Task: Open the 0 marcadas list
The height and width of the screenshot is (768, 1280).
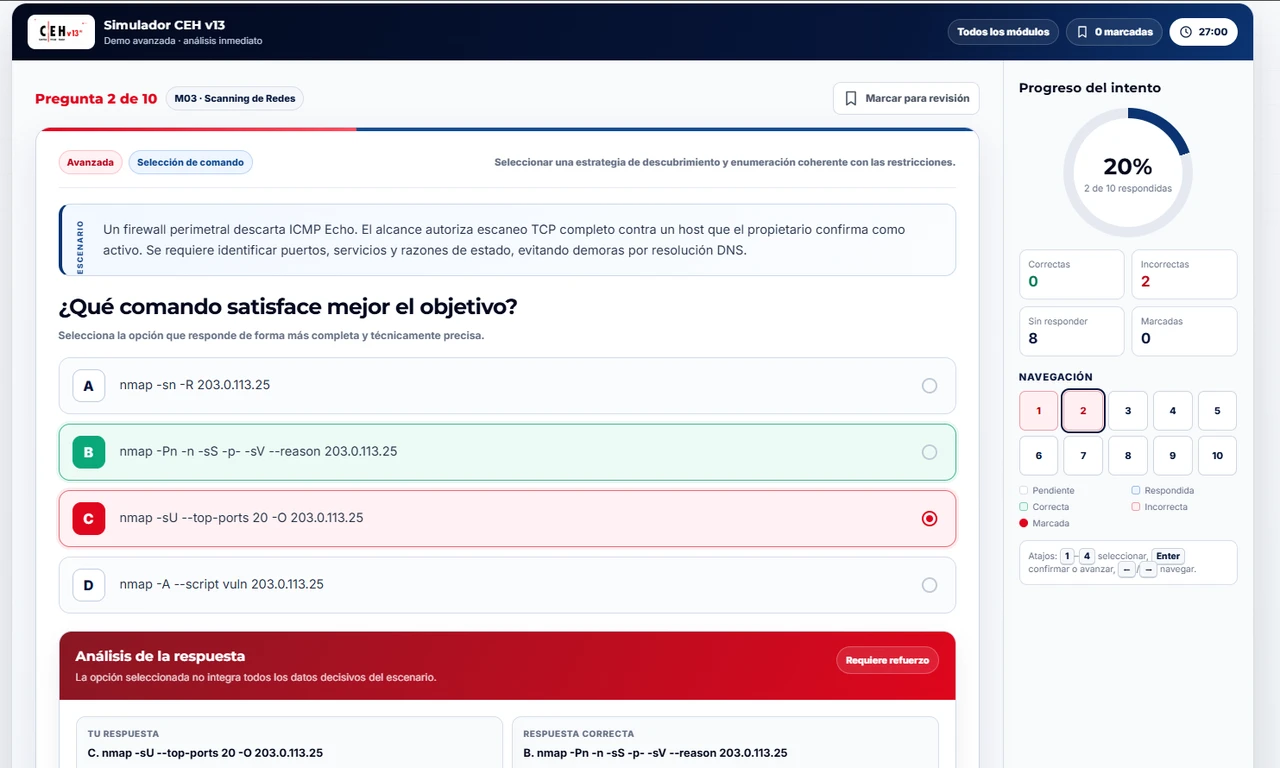Action: click(1114, 32)
